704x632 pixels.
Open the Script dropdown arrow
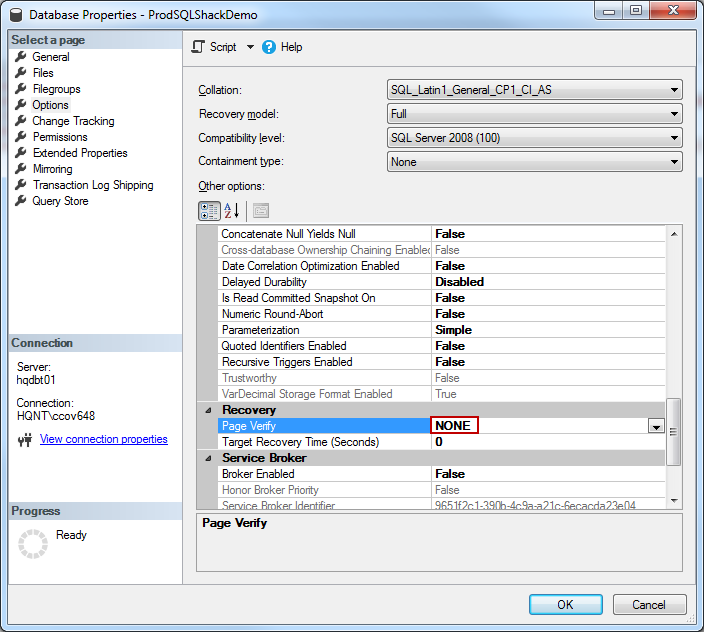(250, 47)
